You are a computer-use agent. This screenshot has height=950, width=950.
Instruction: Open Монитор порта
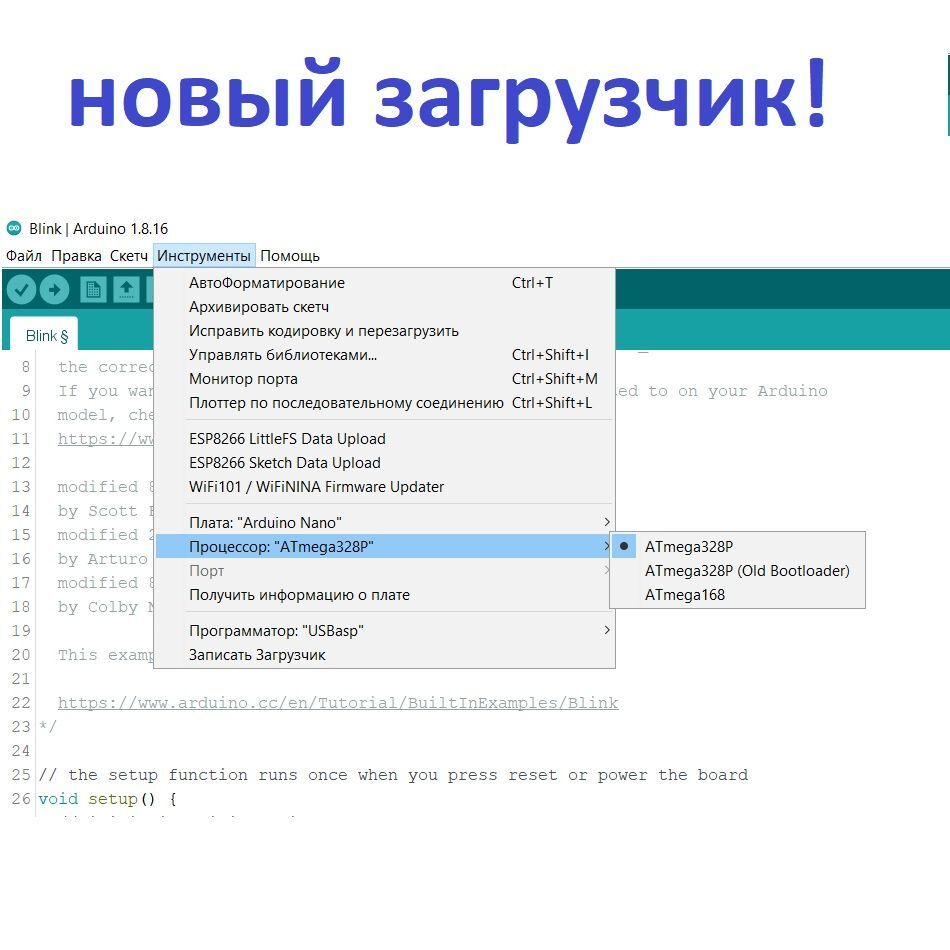[385, 379]
